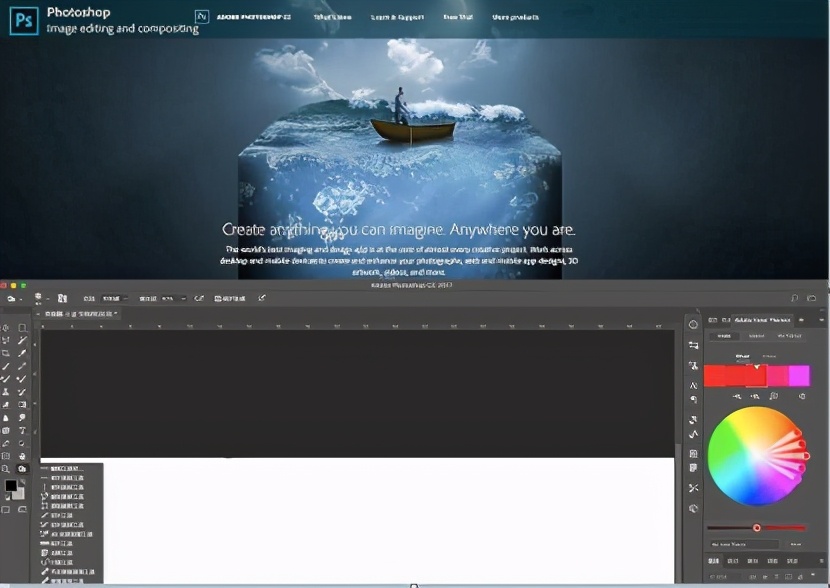
Task: Open the tool preset dropdown in options bar
Action: click(x=14, y=298)
